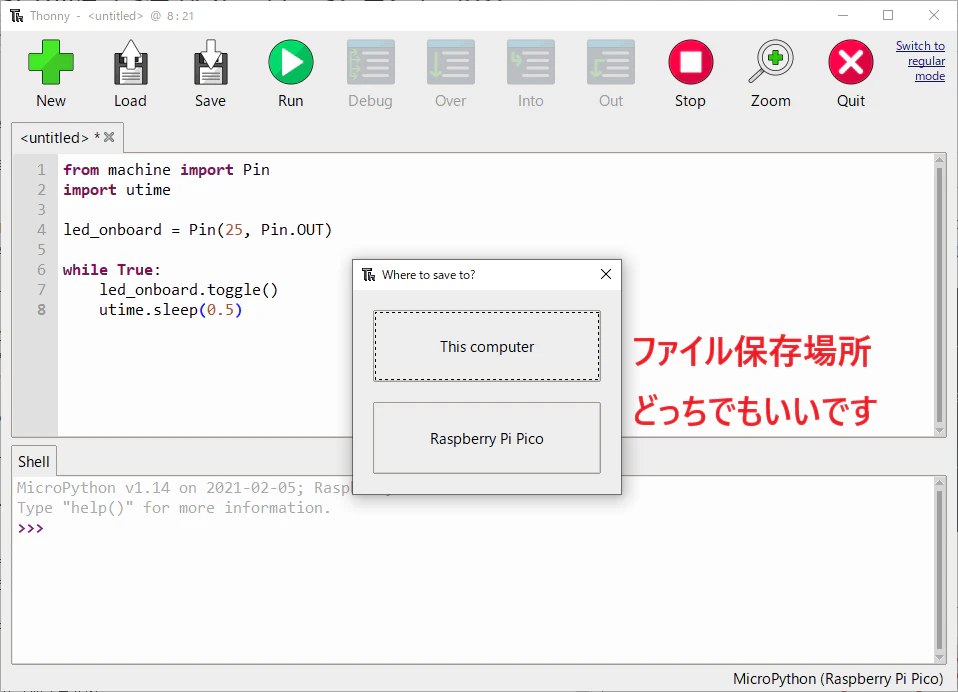Click the Thonny icon in title bar
958x692 pixels.
point(16,15)
